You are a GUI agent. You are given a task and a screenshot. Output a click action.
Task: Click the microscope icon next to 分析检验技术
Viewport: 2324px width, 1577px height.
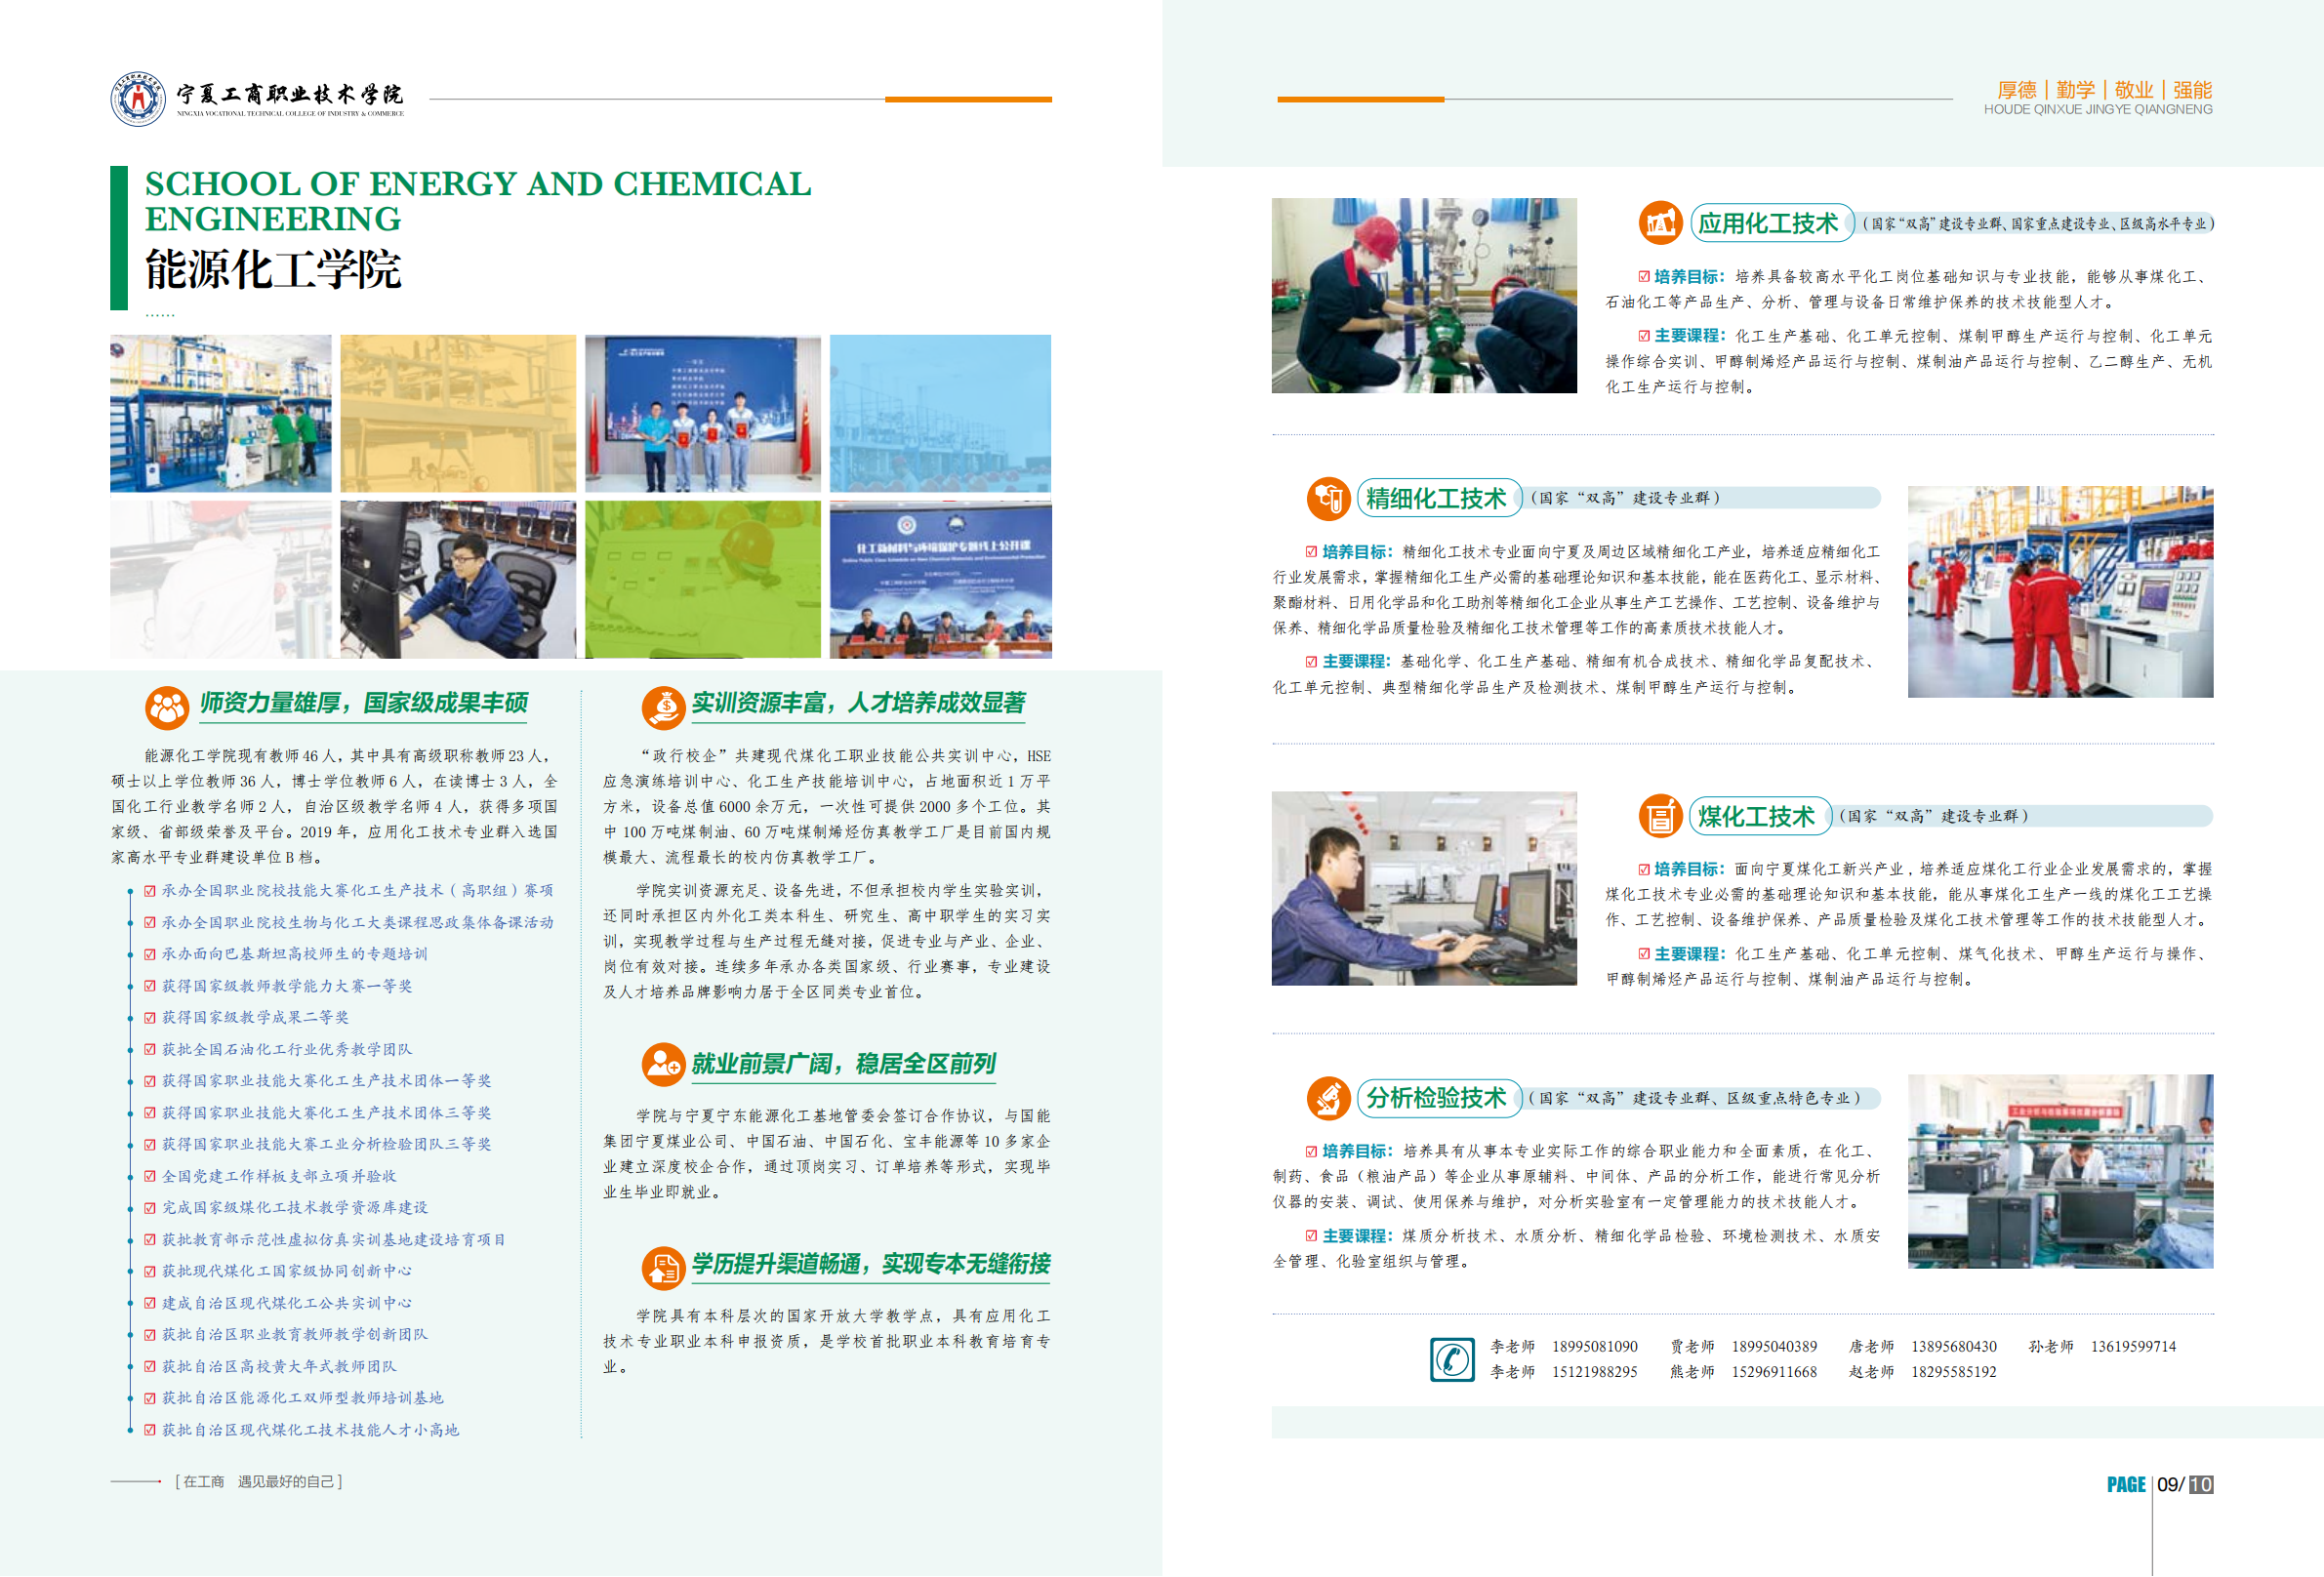(1328, 1096)
